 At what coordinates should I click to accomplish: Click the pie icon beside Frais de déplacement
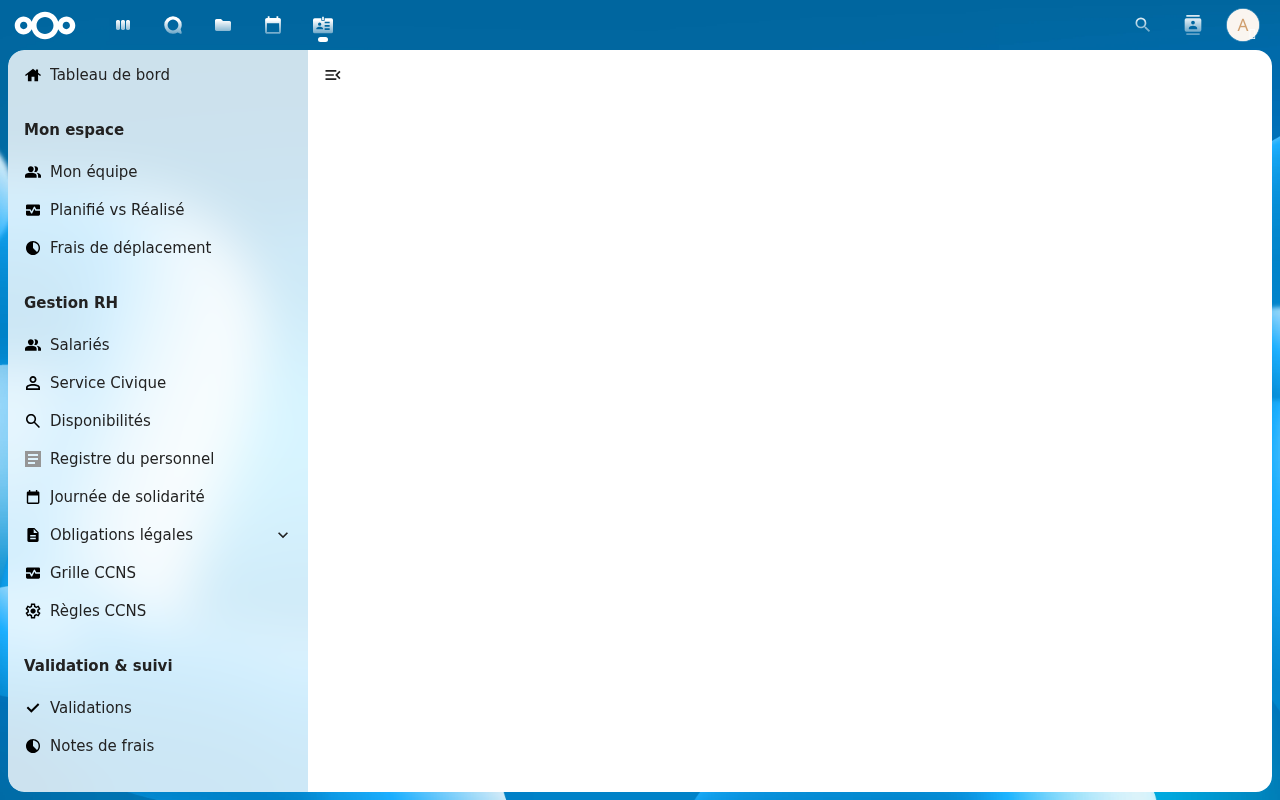tap(33, 248)
